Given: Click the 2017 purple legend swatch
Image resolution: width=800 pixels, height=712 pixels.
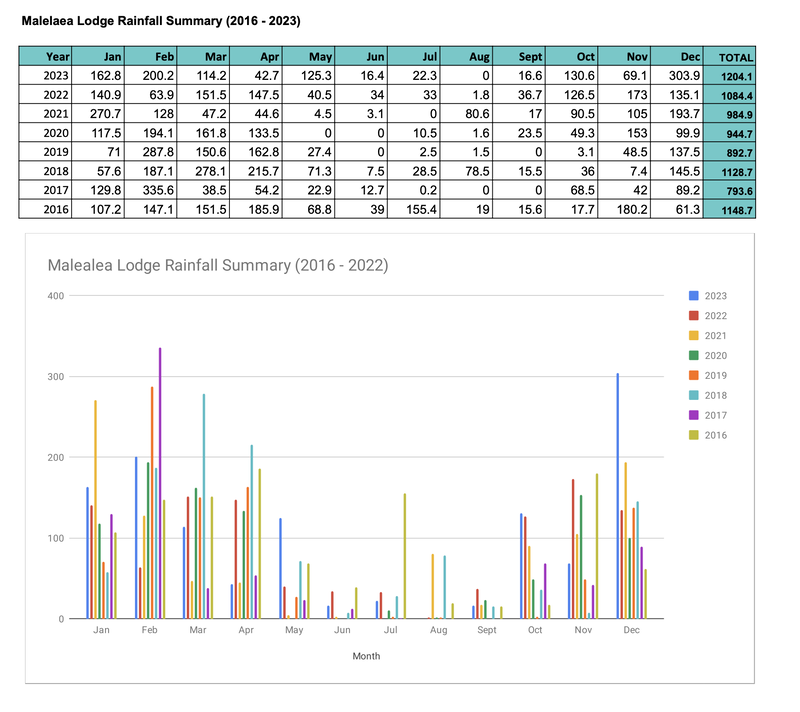Looking at the screenshot, I should point(693,415).
